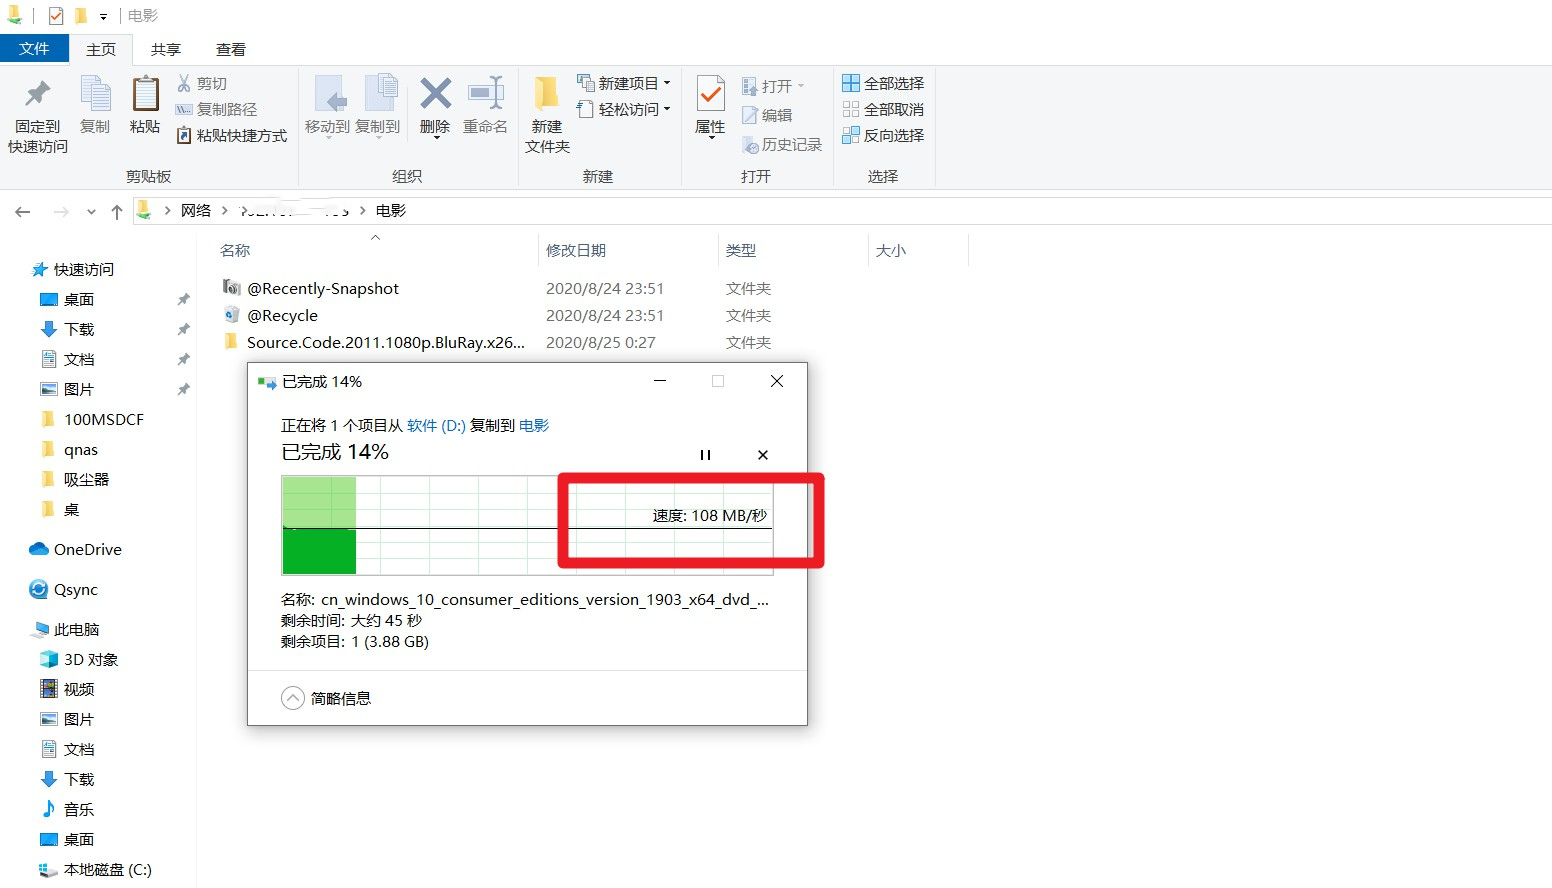Screen dimensions: 1552x888
Task: Create a new folder via 新建文件夹 icon
Action: pos(545,112)
